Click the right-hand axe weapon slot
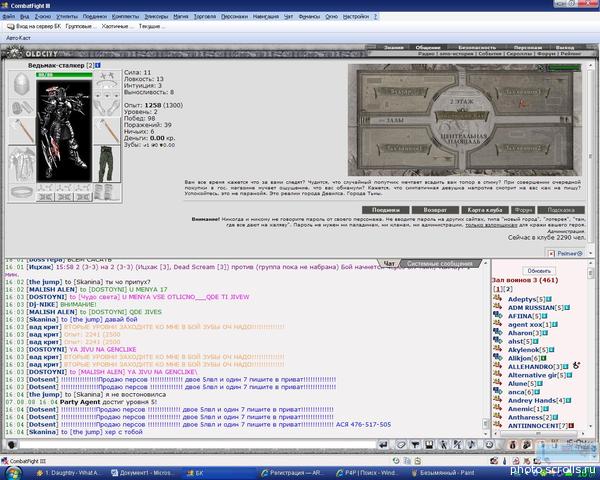Viewport: 600px width, 480px height. [x=107, y=131]
